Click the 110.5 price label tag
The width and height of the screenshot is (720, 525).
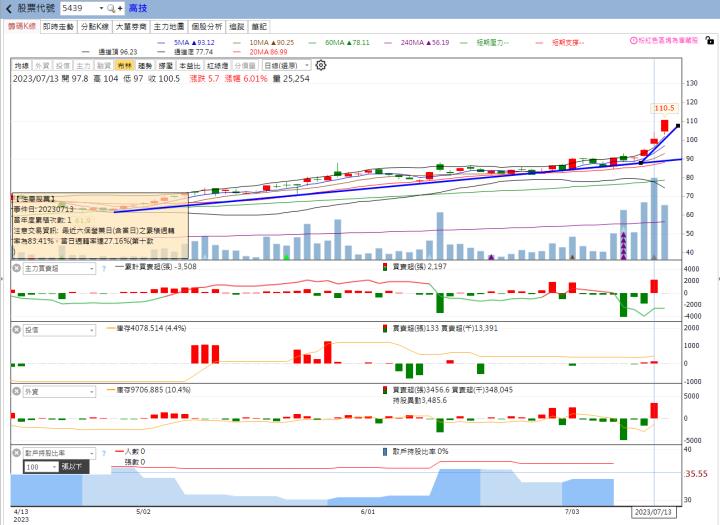(x=664, y=108)
